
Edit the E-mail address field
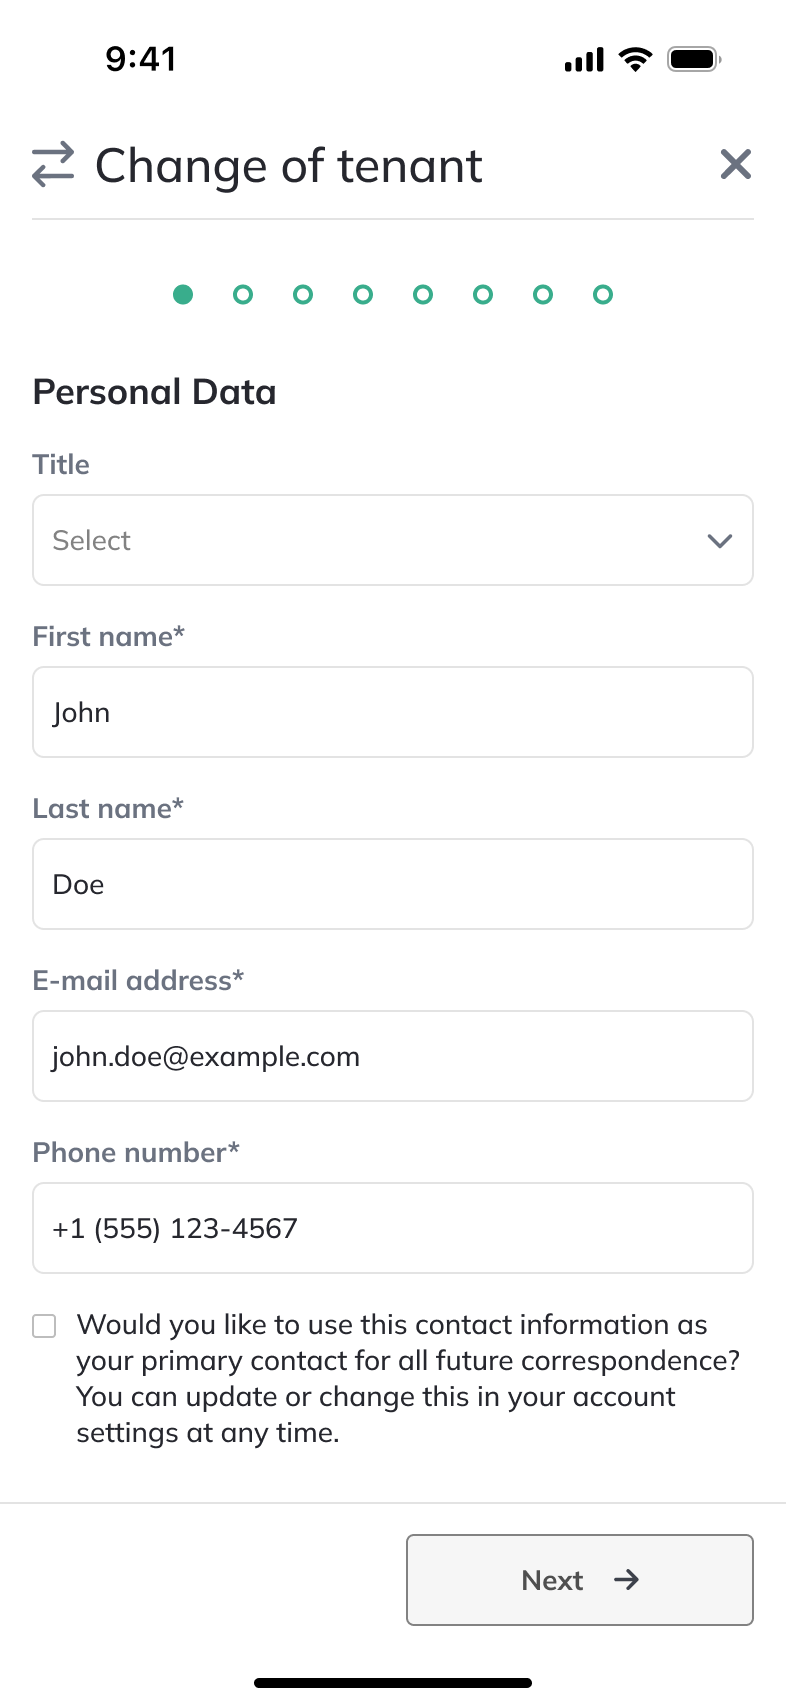tap(392, 1056)
